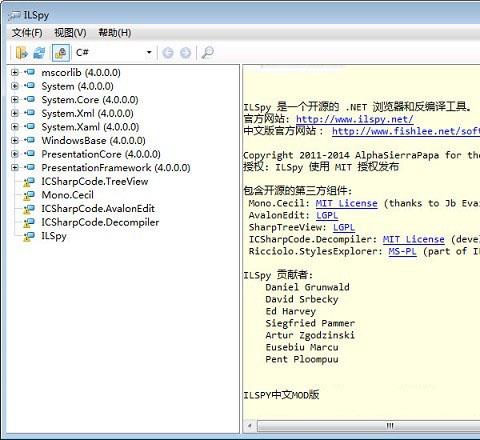
Task: Select System.Xml (4.0.0.0) entry
Action: tap(87, 113)
